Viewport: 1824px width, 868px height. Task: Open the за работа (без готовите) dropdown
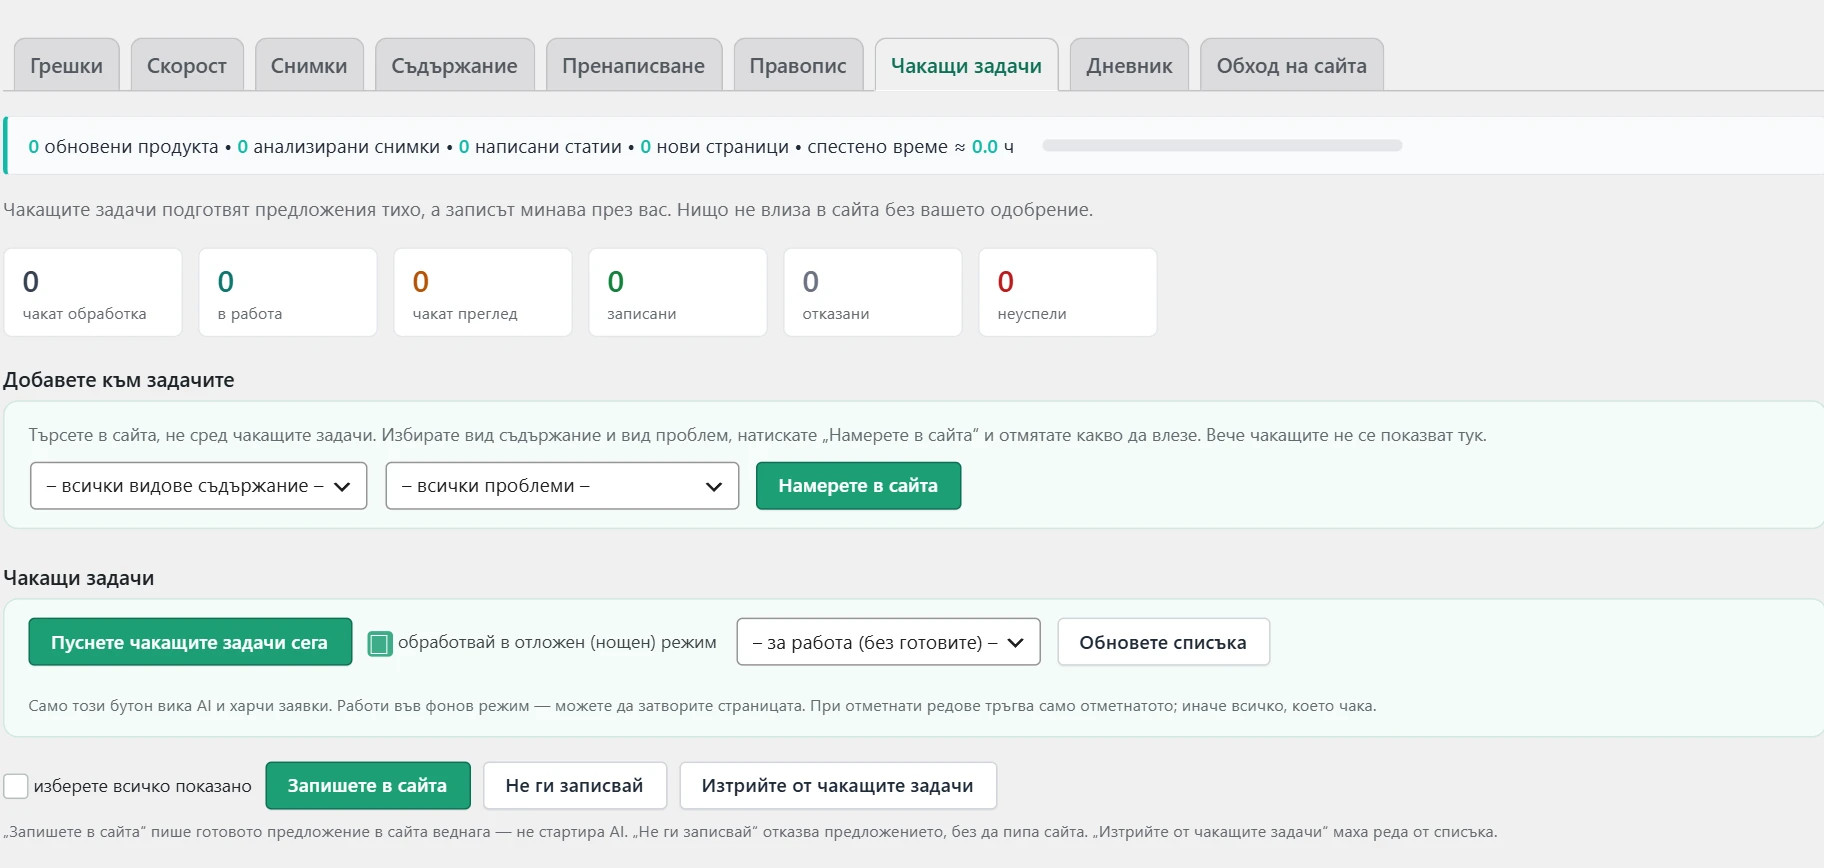pos(888,642)
